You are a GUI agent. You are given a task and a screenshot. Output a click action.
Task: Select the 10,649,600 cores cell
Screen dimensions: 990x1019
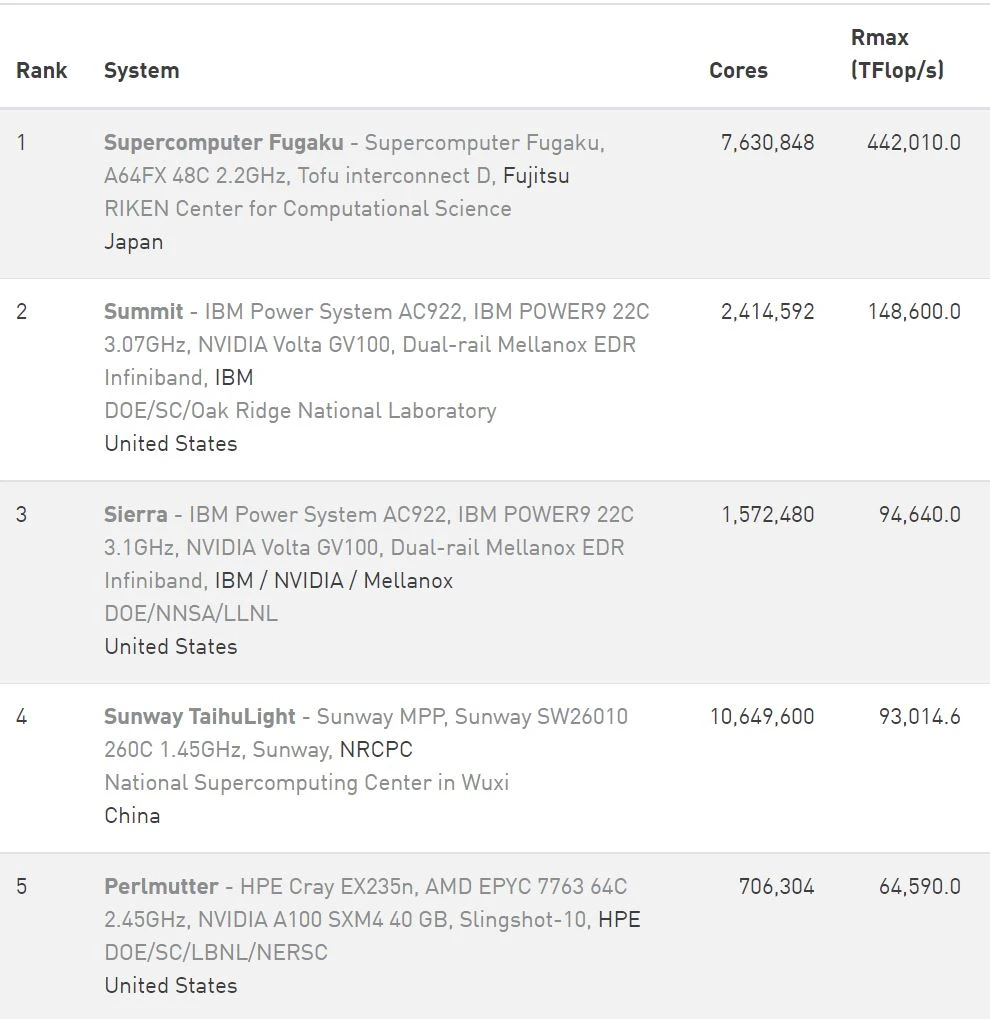click(x=762, y=717)
